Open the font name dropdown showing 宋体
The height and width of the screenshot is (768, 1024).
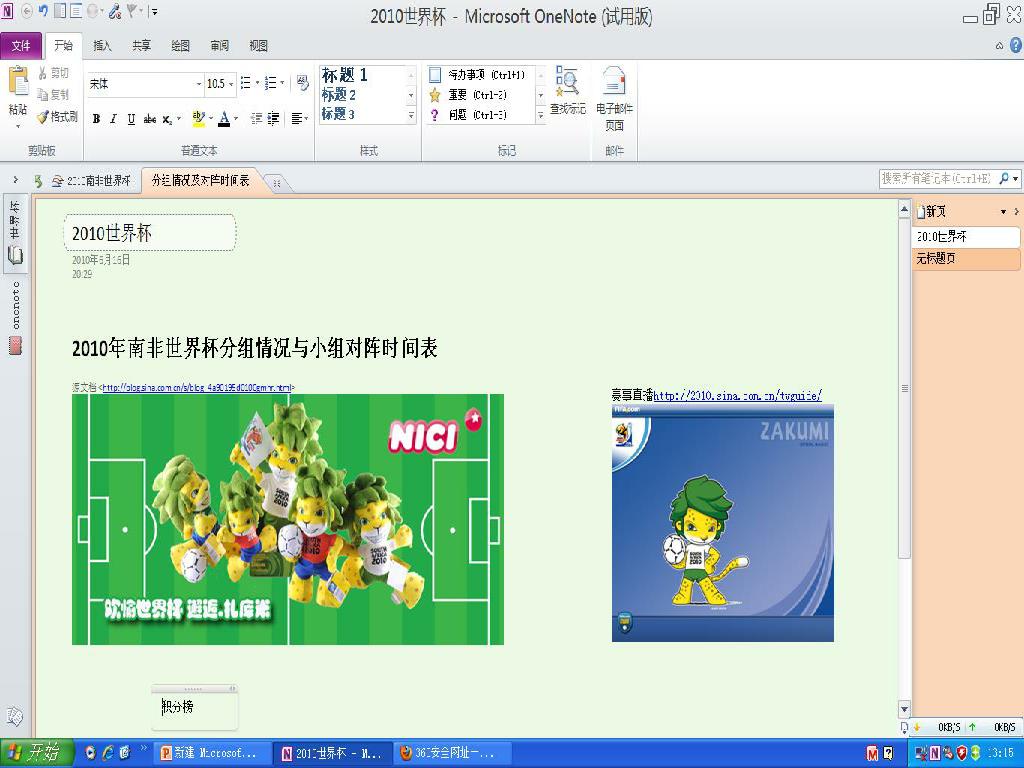tap(199, 84)
